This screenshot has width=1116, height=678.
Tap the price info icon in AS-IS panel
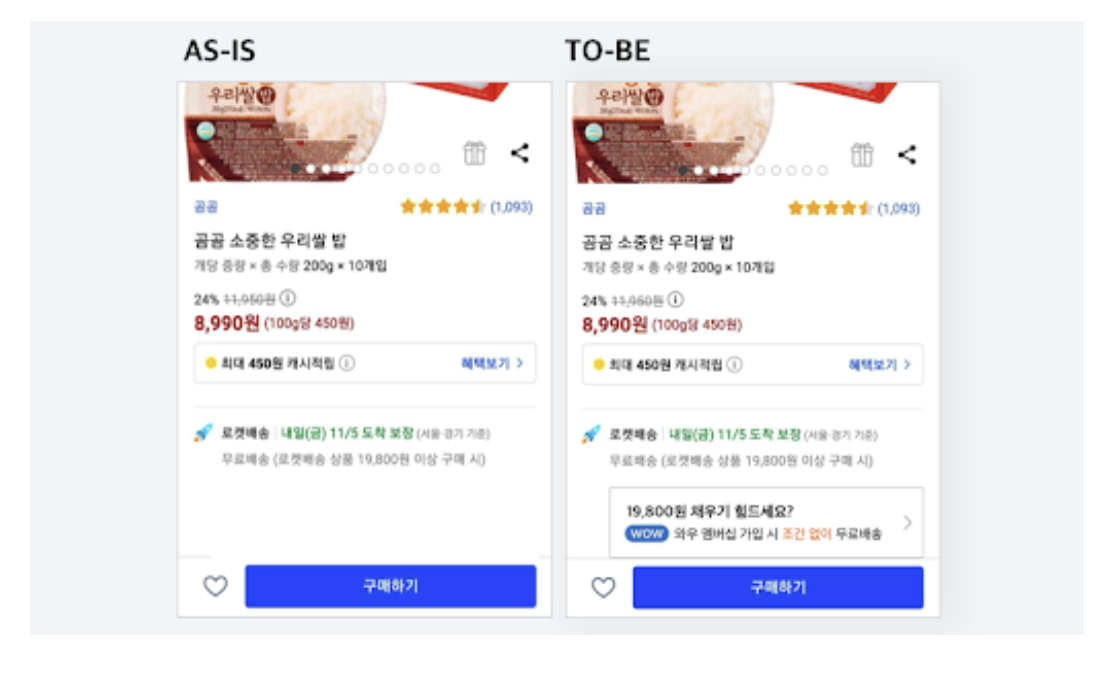pos(288,297)
